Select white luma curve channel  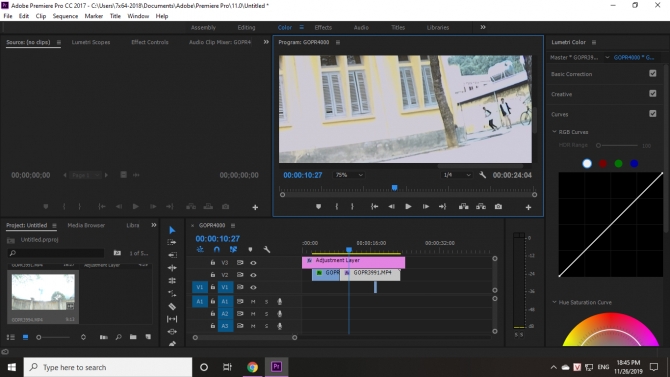[x=587, y=163]
